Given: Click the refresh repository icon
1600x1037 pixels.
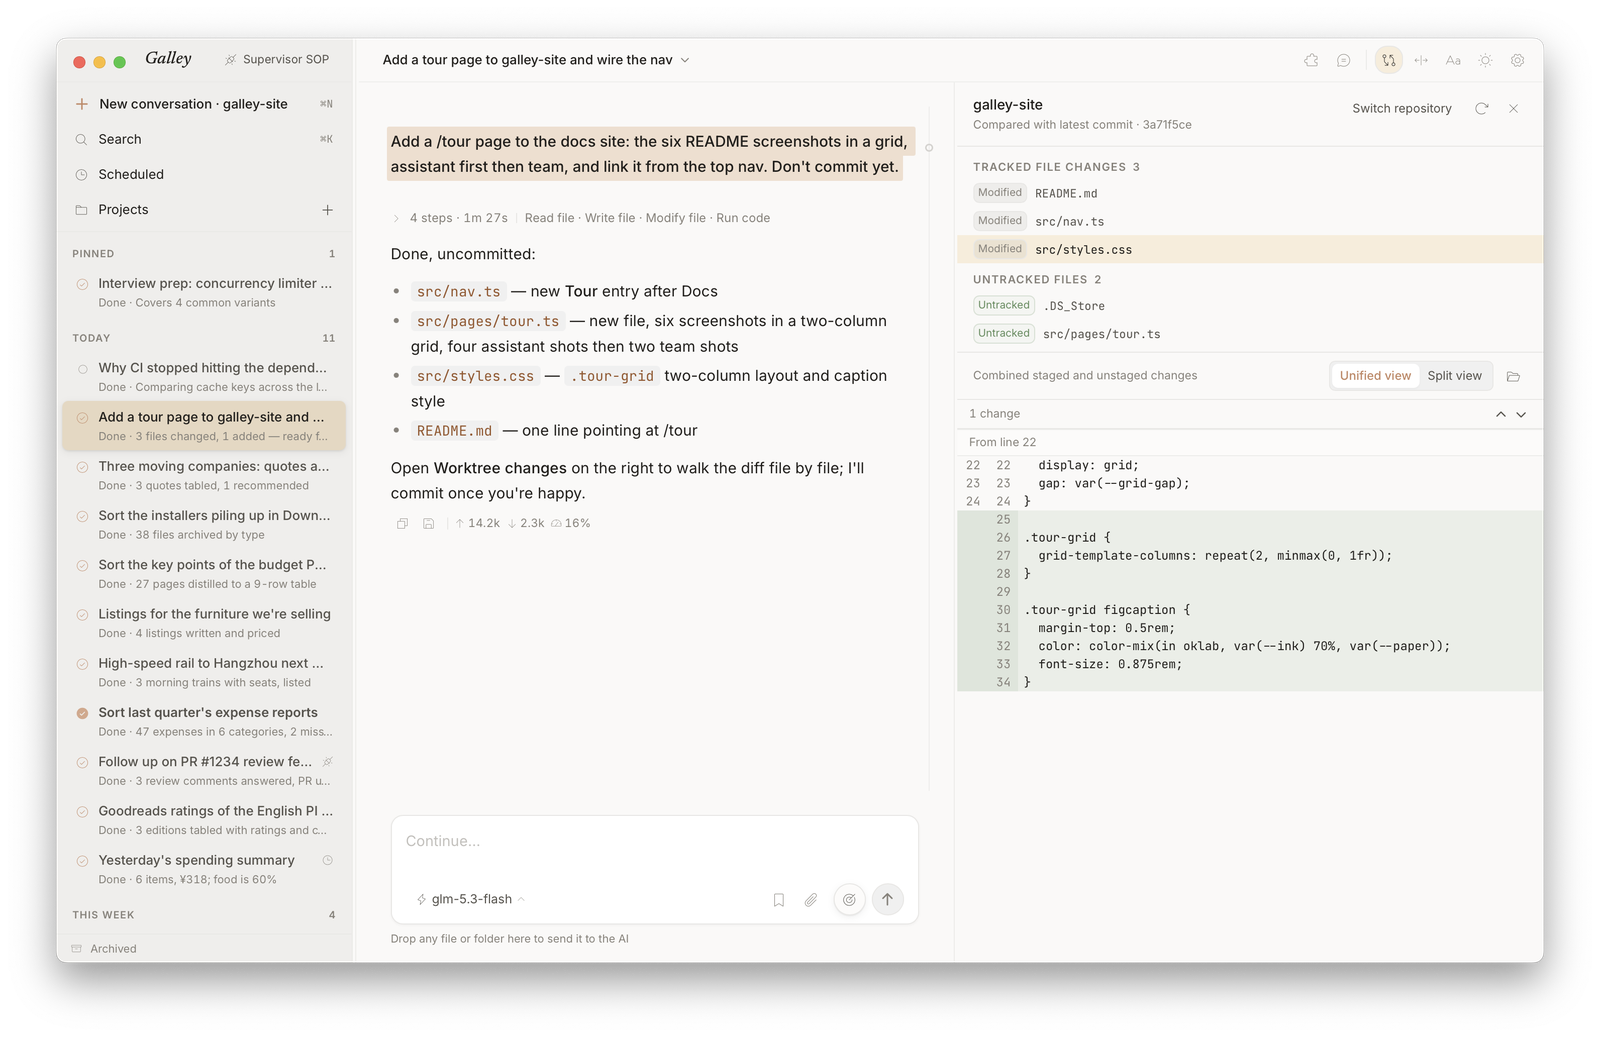Looking at the screenshot, I should (1481, 108).
